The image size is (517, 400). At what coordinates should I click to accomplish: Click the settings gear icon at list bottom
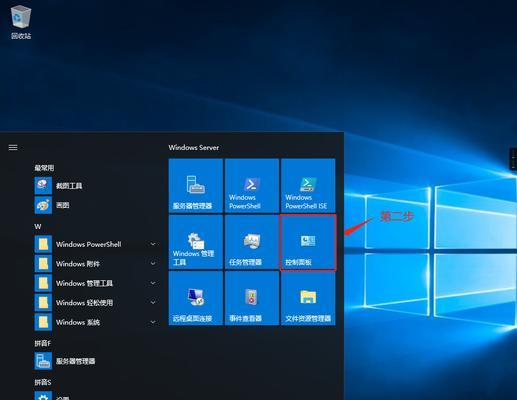pos(43,396)
